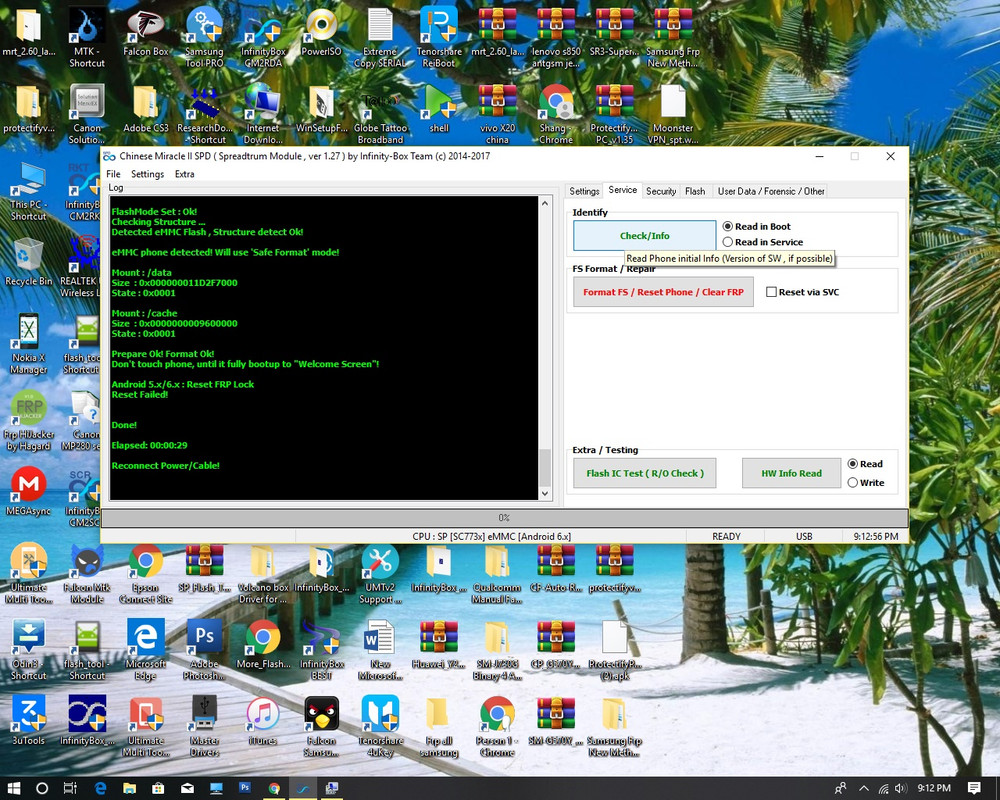Select the shell desktop icon

coord(439,108)
